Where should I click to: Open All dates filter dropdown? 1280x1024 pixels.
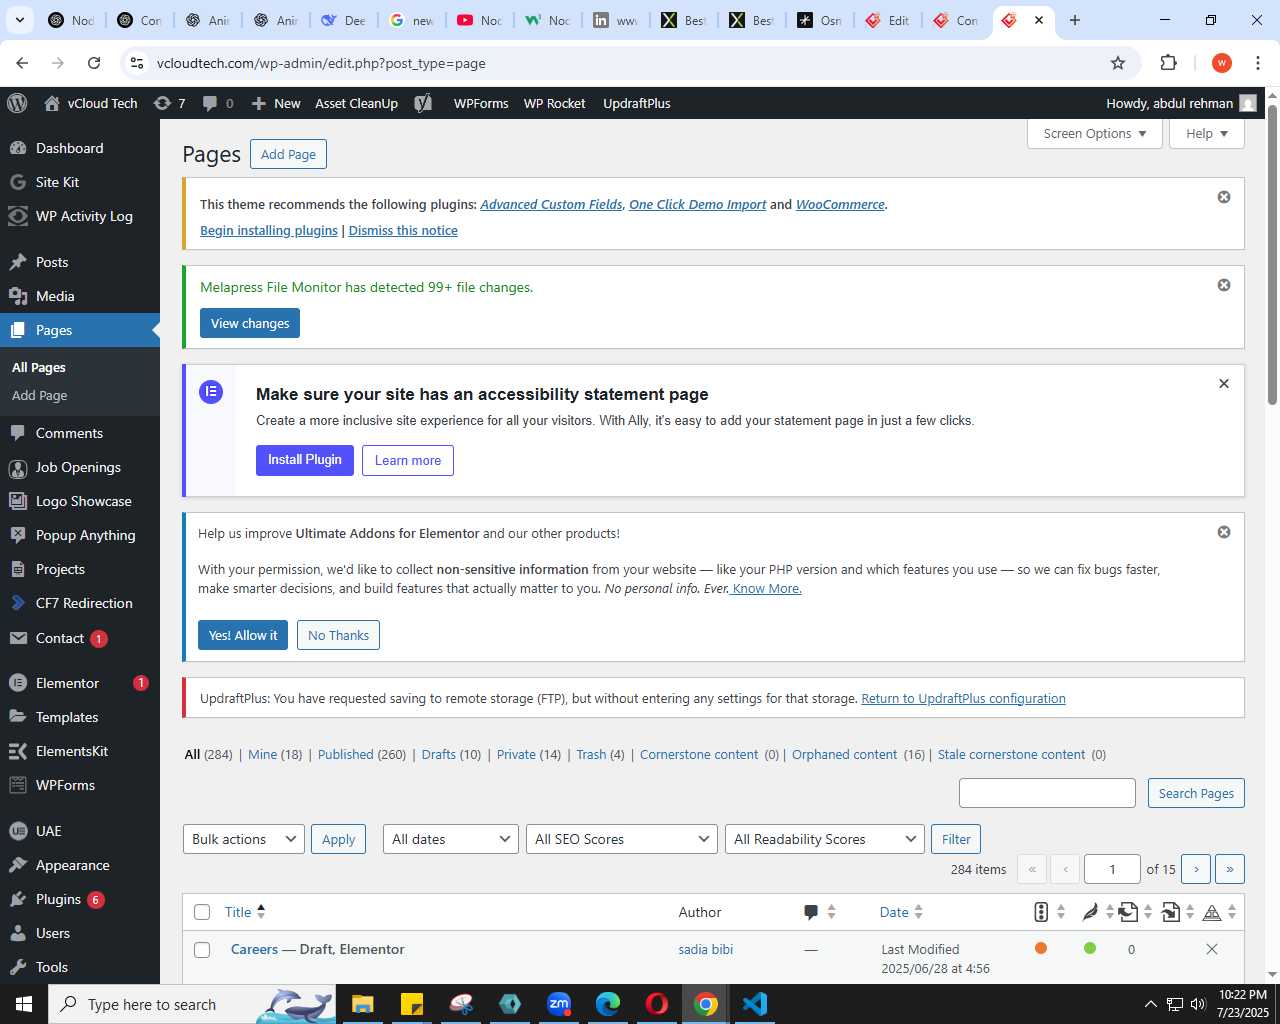pos(451,839)
